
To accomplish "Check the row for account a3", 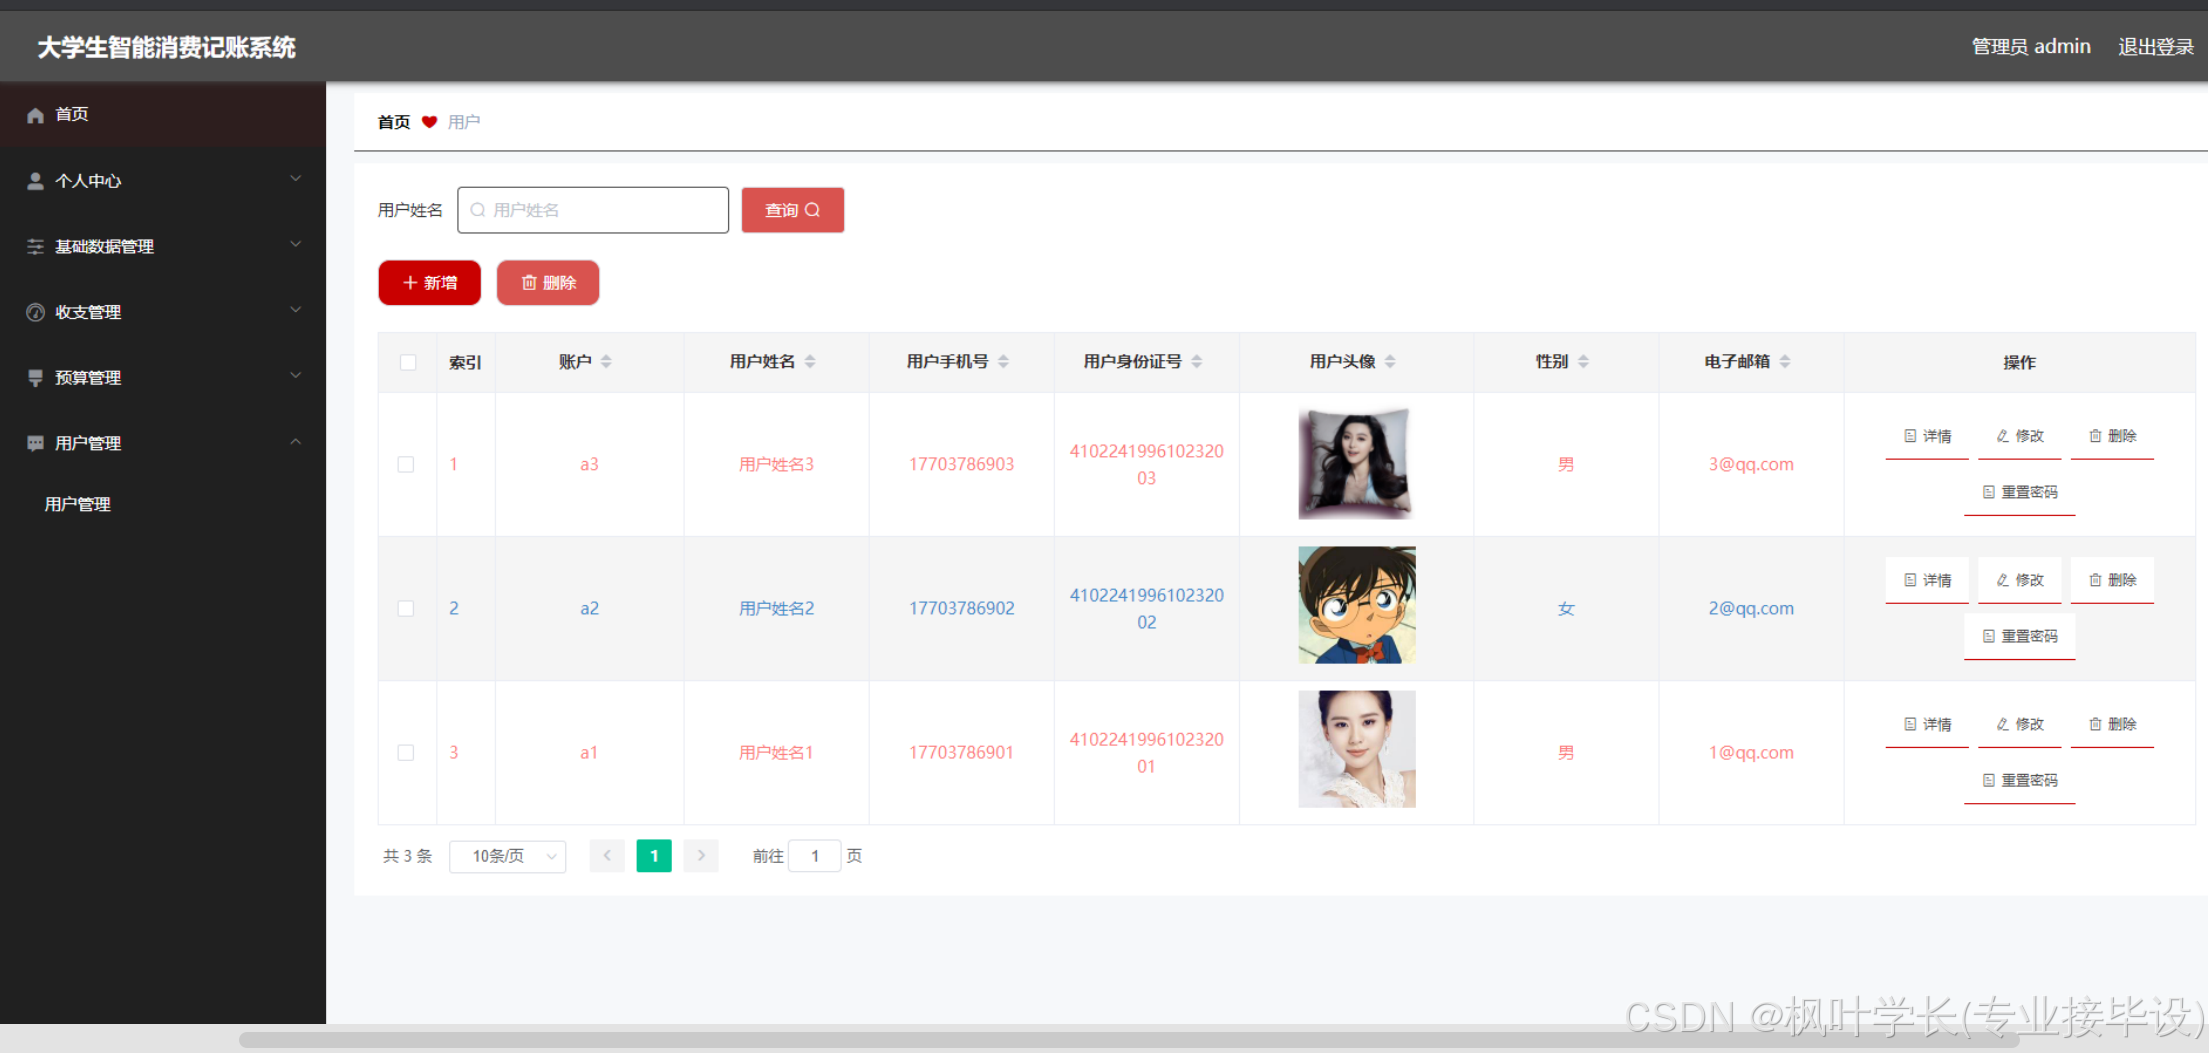I will [x=406, y=464].
